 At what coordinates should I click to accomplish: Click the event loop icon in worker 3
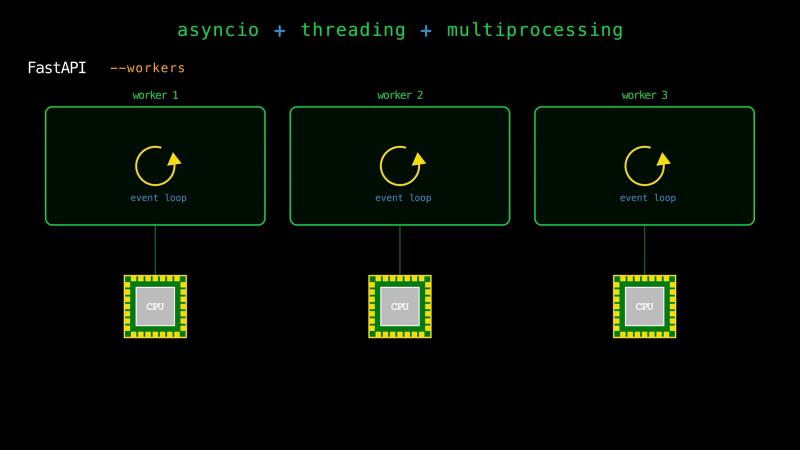point(647,166)
